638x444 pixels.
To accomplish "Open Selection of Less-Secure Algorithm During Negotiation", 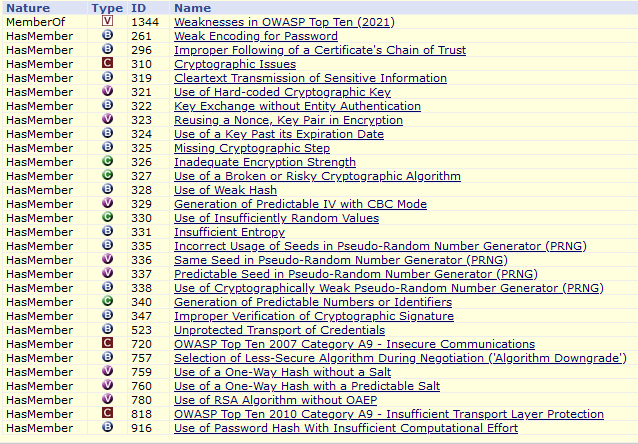I will [x=400, y=358].
